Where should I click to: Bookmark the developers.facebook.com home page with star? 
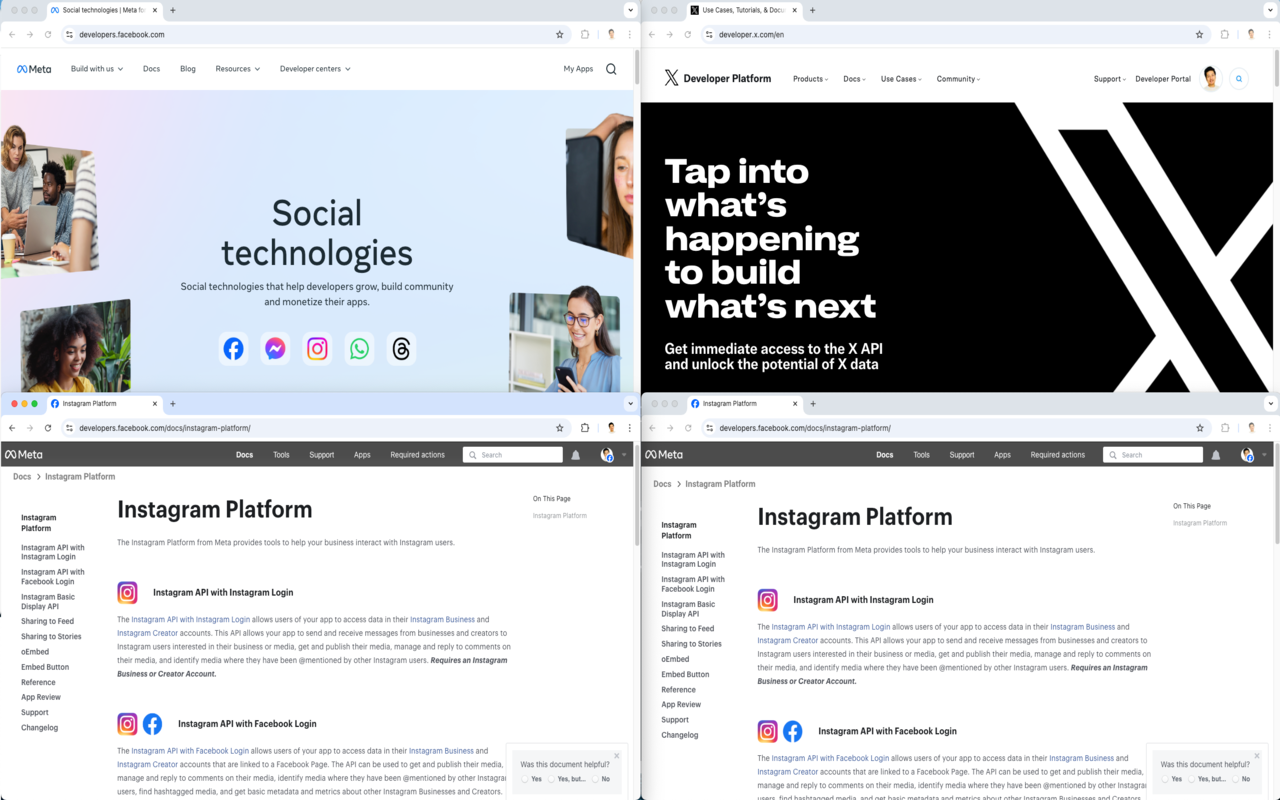pyautogui.click(x=560, y=34)
